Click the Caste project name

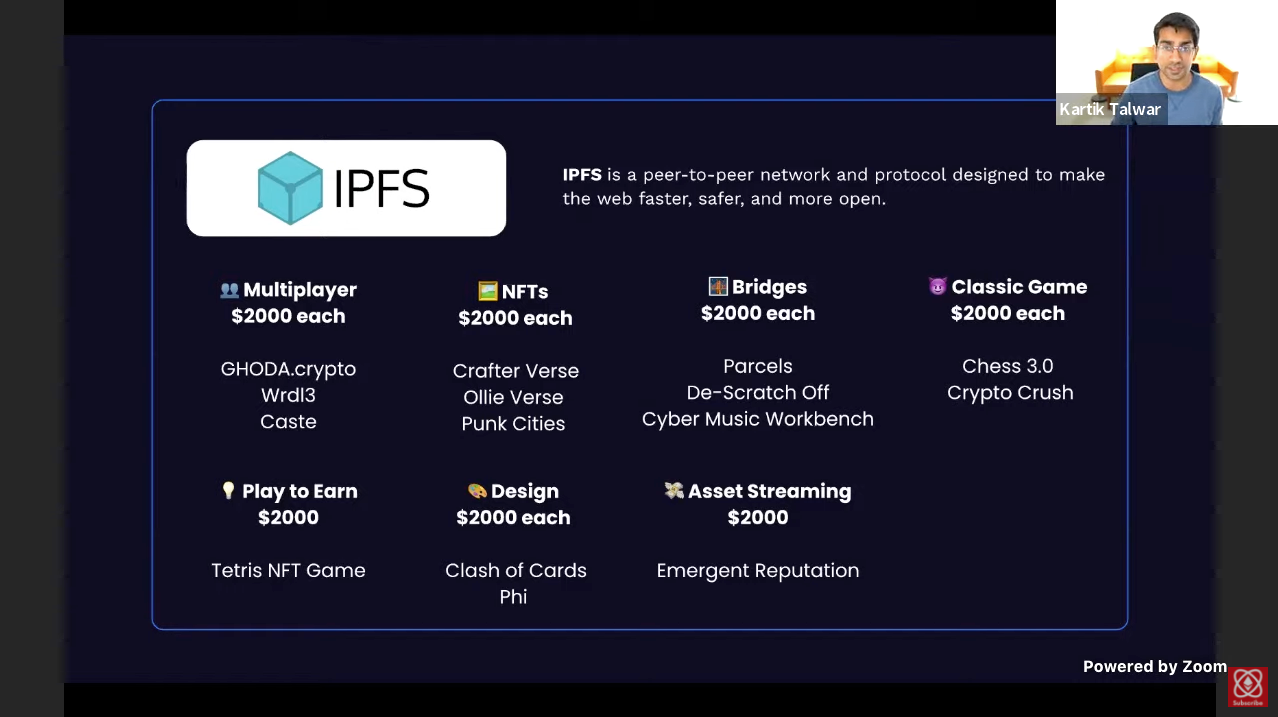pyautogui.click(x=288, y=421)
